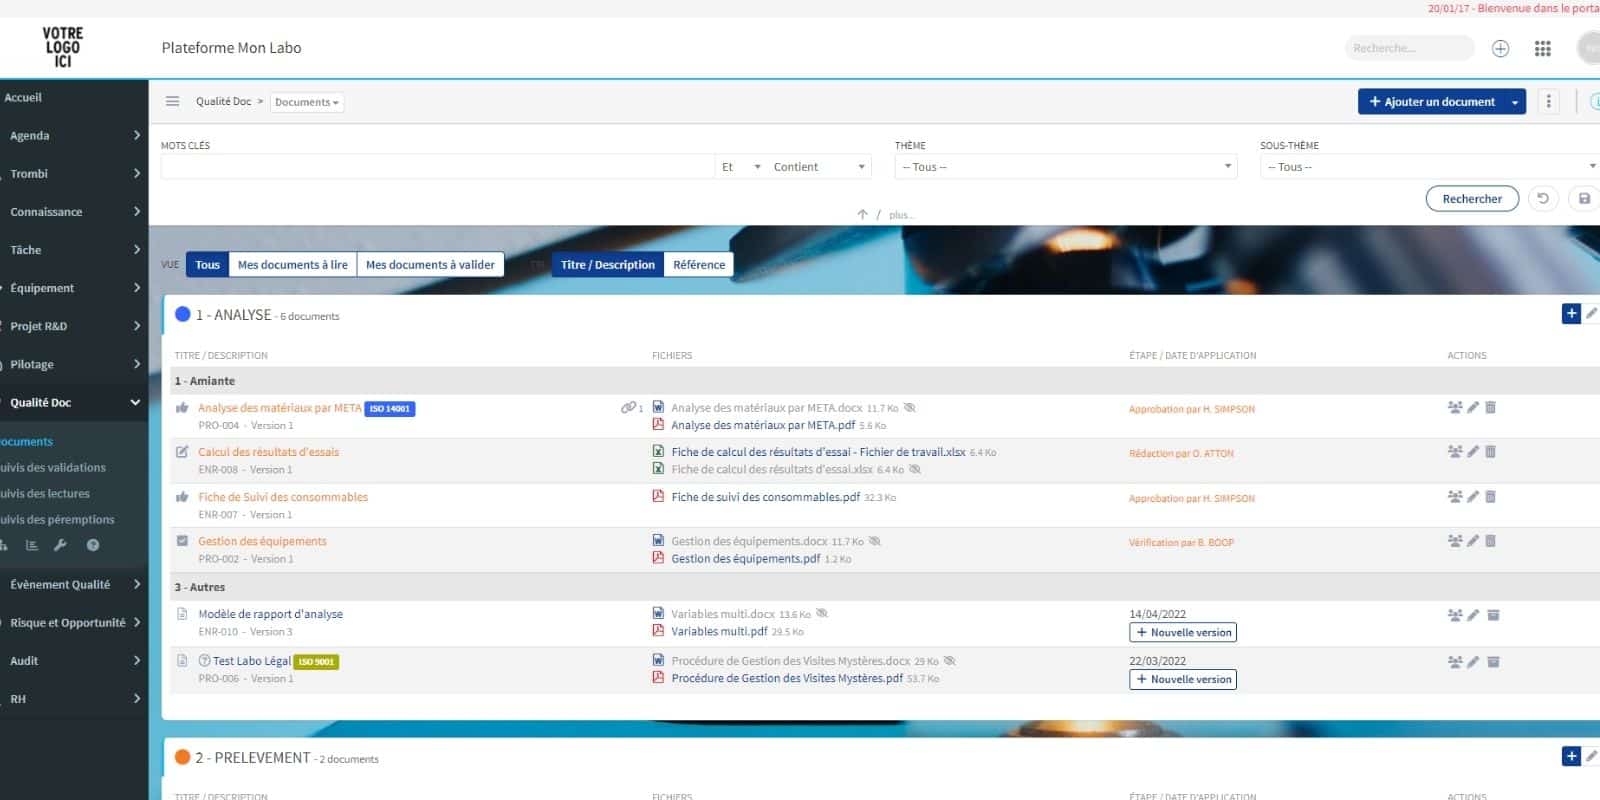This screenshot has height=800, width=1600.
Task: Open users icon for Gestion des équipements row
Action: [x=1455, y=541]
